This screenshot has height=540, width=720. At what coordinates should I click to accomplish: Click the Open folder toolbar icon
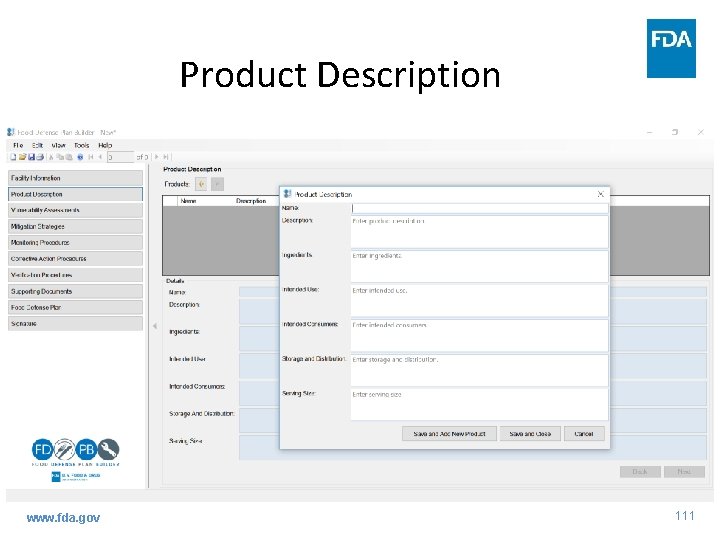(x=22, y=157)
